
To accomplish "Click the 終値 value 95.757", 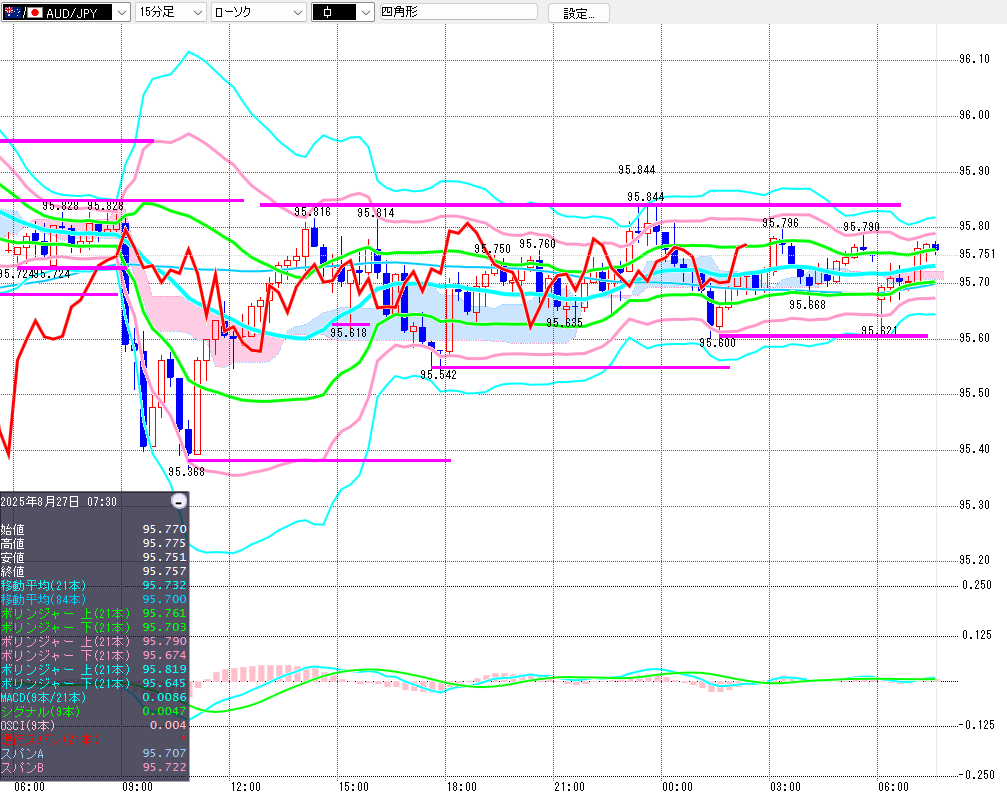I will pos(164,572).
